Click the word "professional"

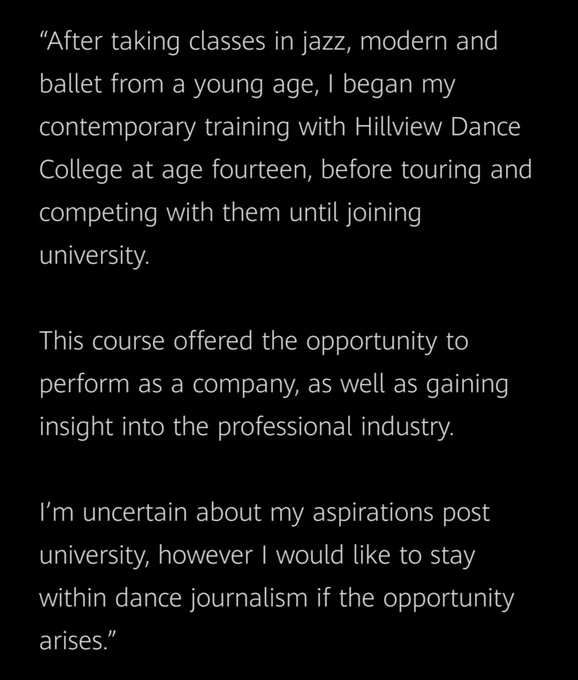[285, 427]
